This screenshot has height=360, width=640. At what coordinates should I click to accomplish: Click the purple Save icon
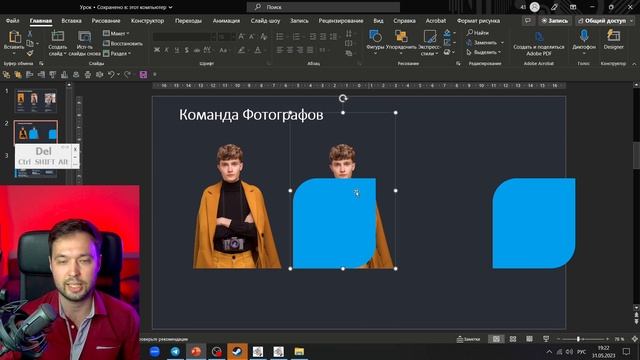coord(143,74)
